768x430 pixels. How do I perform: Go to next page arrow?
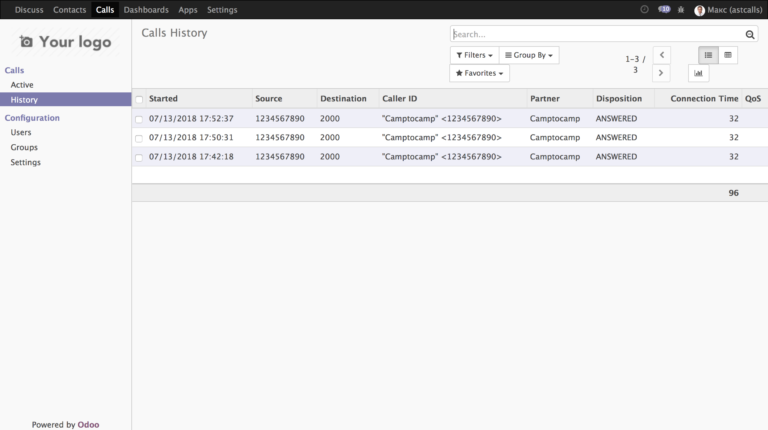point(661,73)
